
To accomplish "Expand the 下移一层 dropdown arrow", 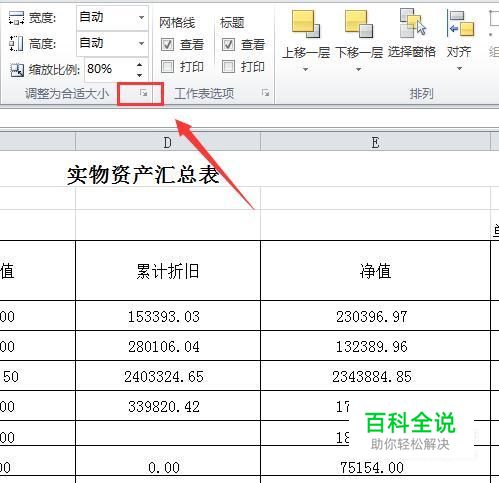I will [358, 69].
